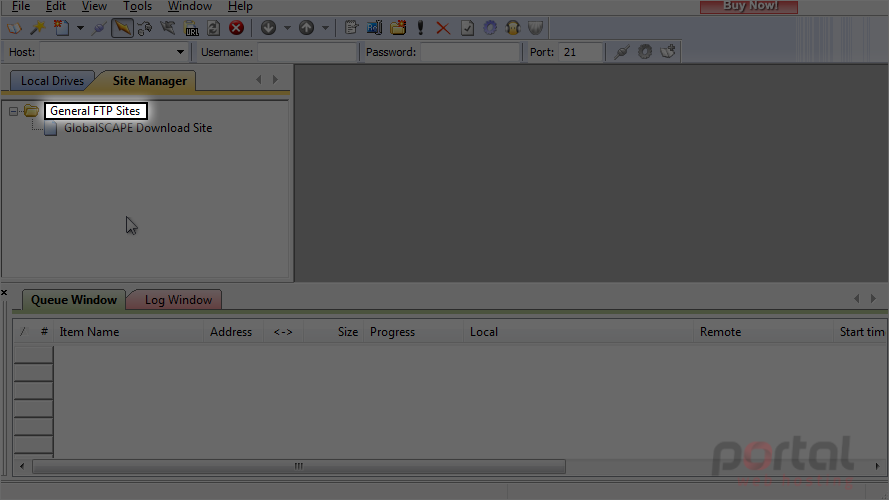
Task: Click the Local column header
Action: [x=578, y=332]
